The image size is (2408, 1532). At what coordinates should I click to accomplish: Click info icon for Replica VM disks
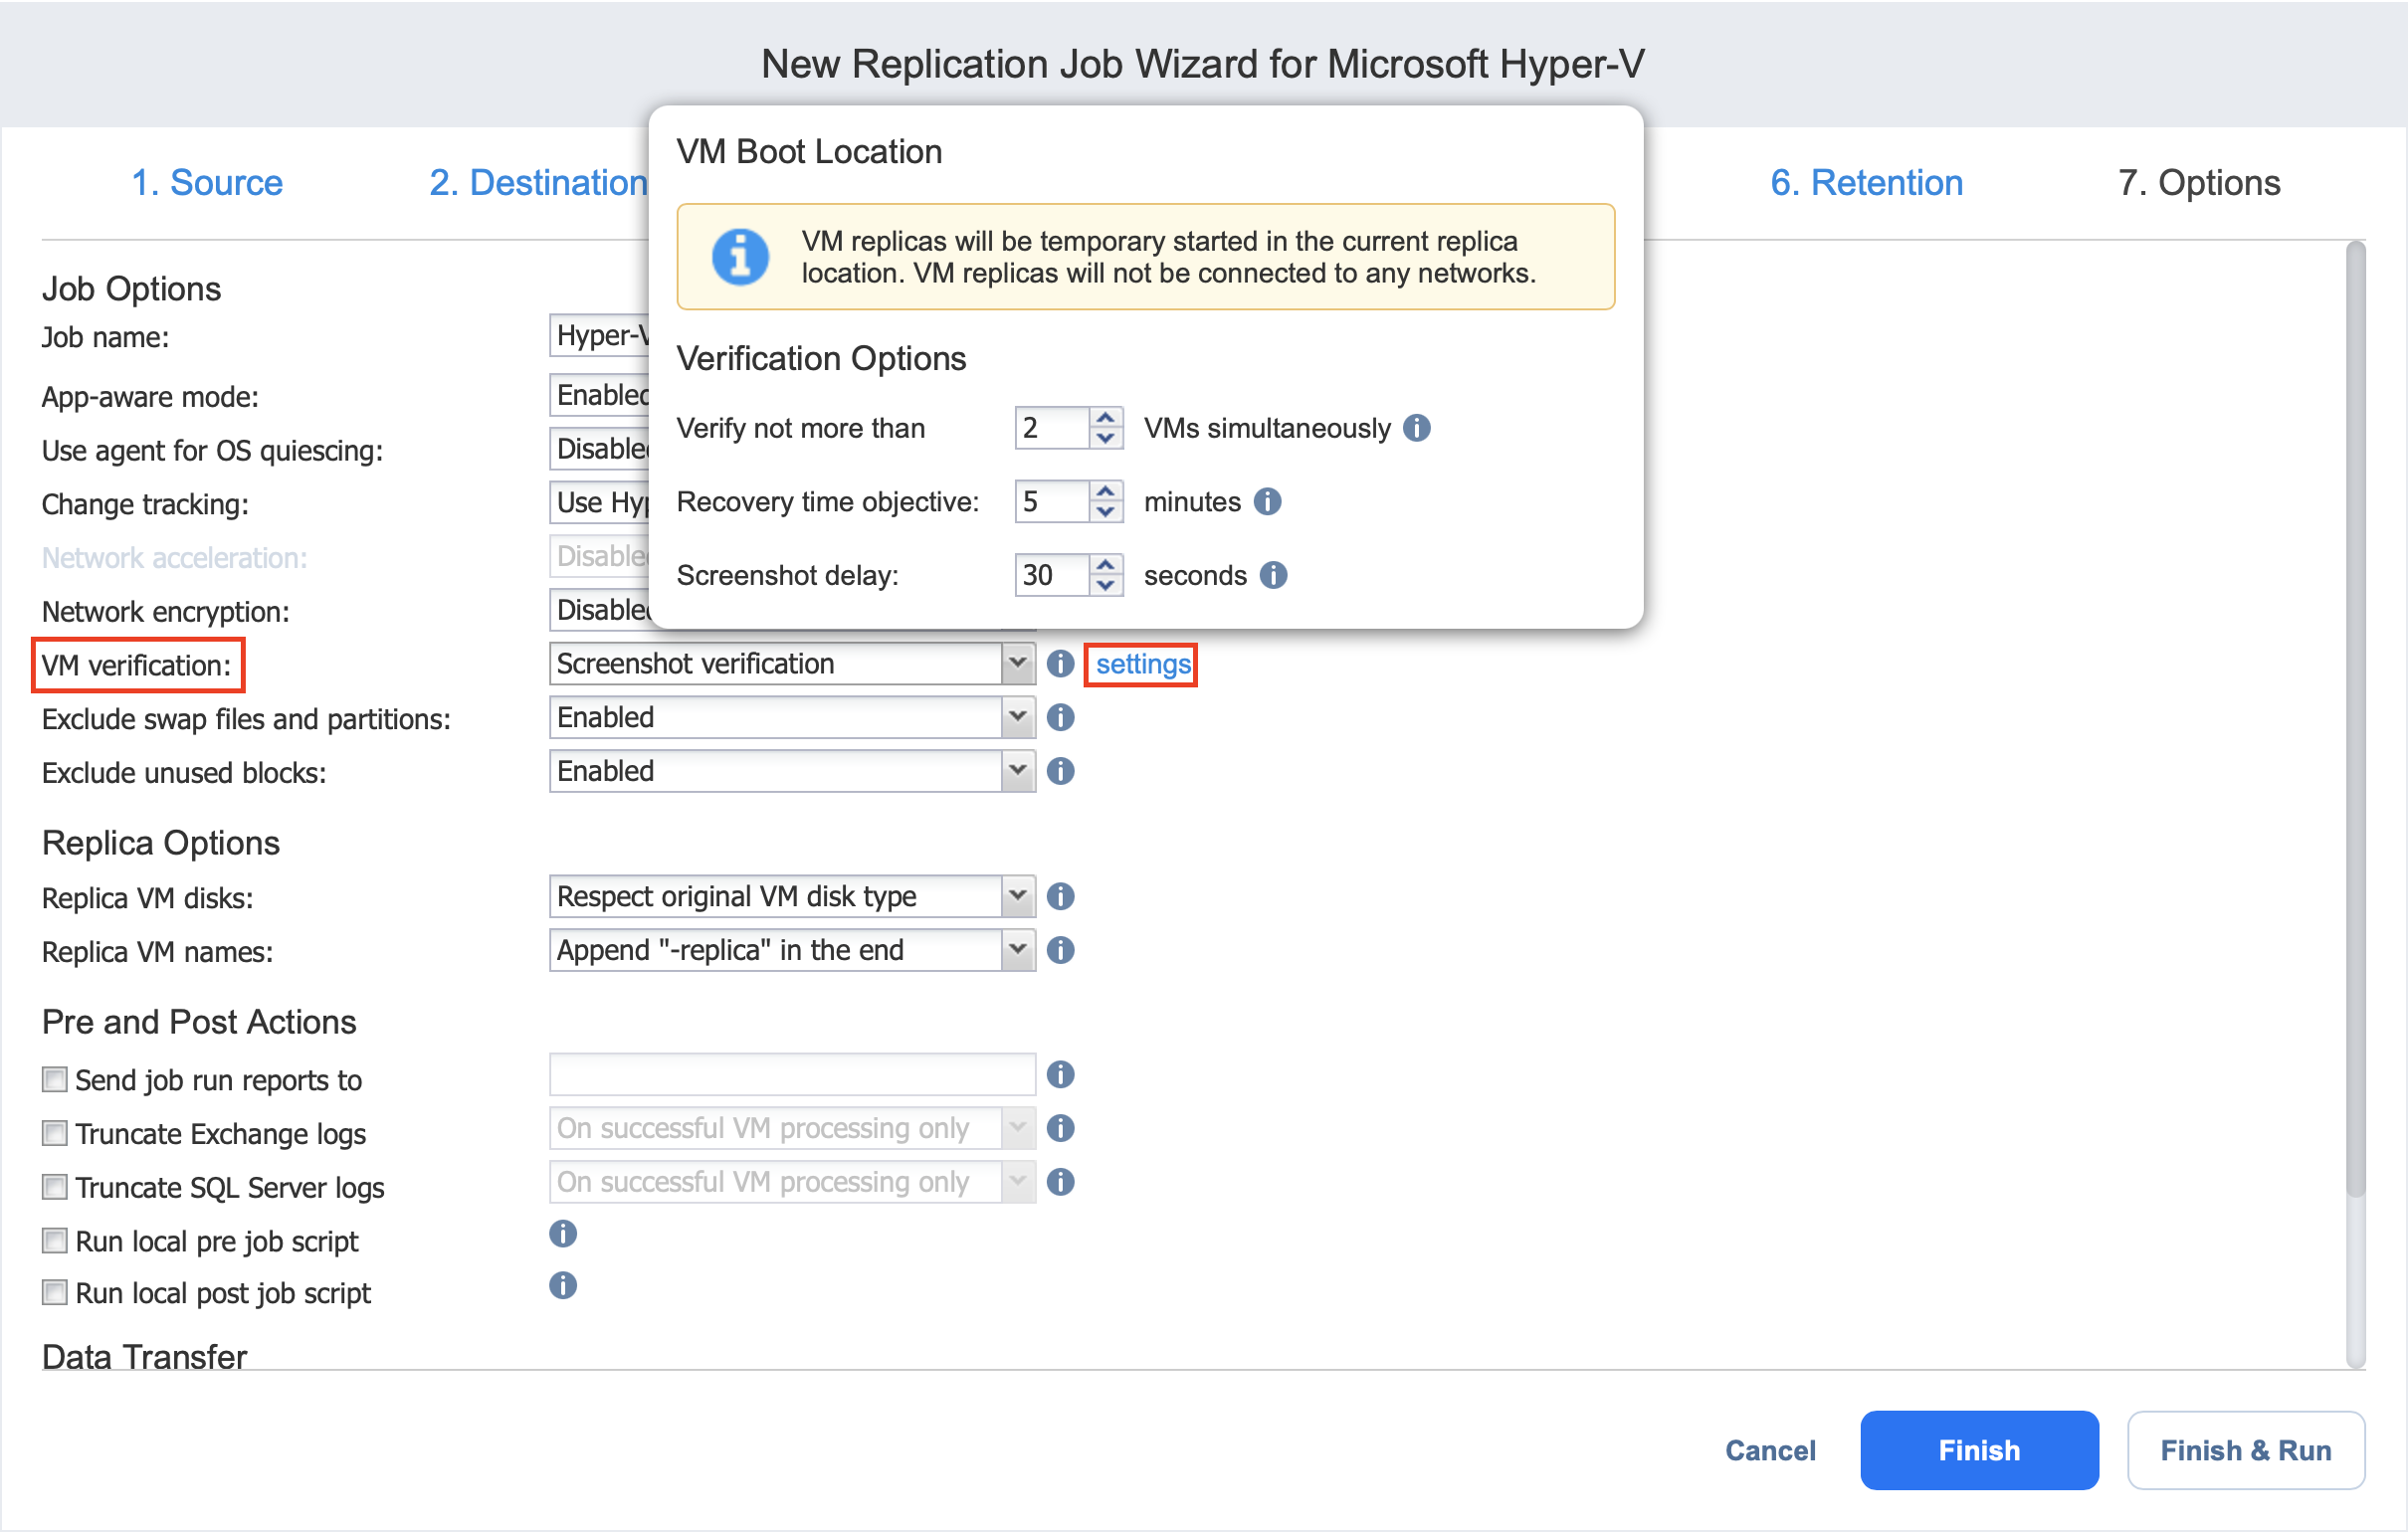1060,896
